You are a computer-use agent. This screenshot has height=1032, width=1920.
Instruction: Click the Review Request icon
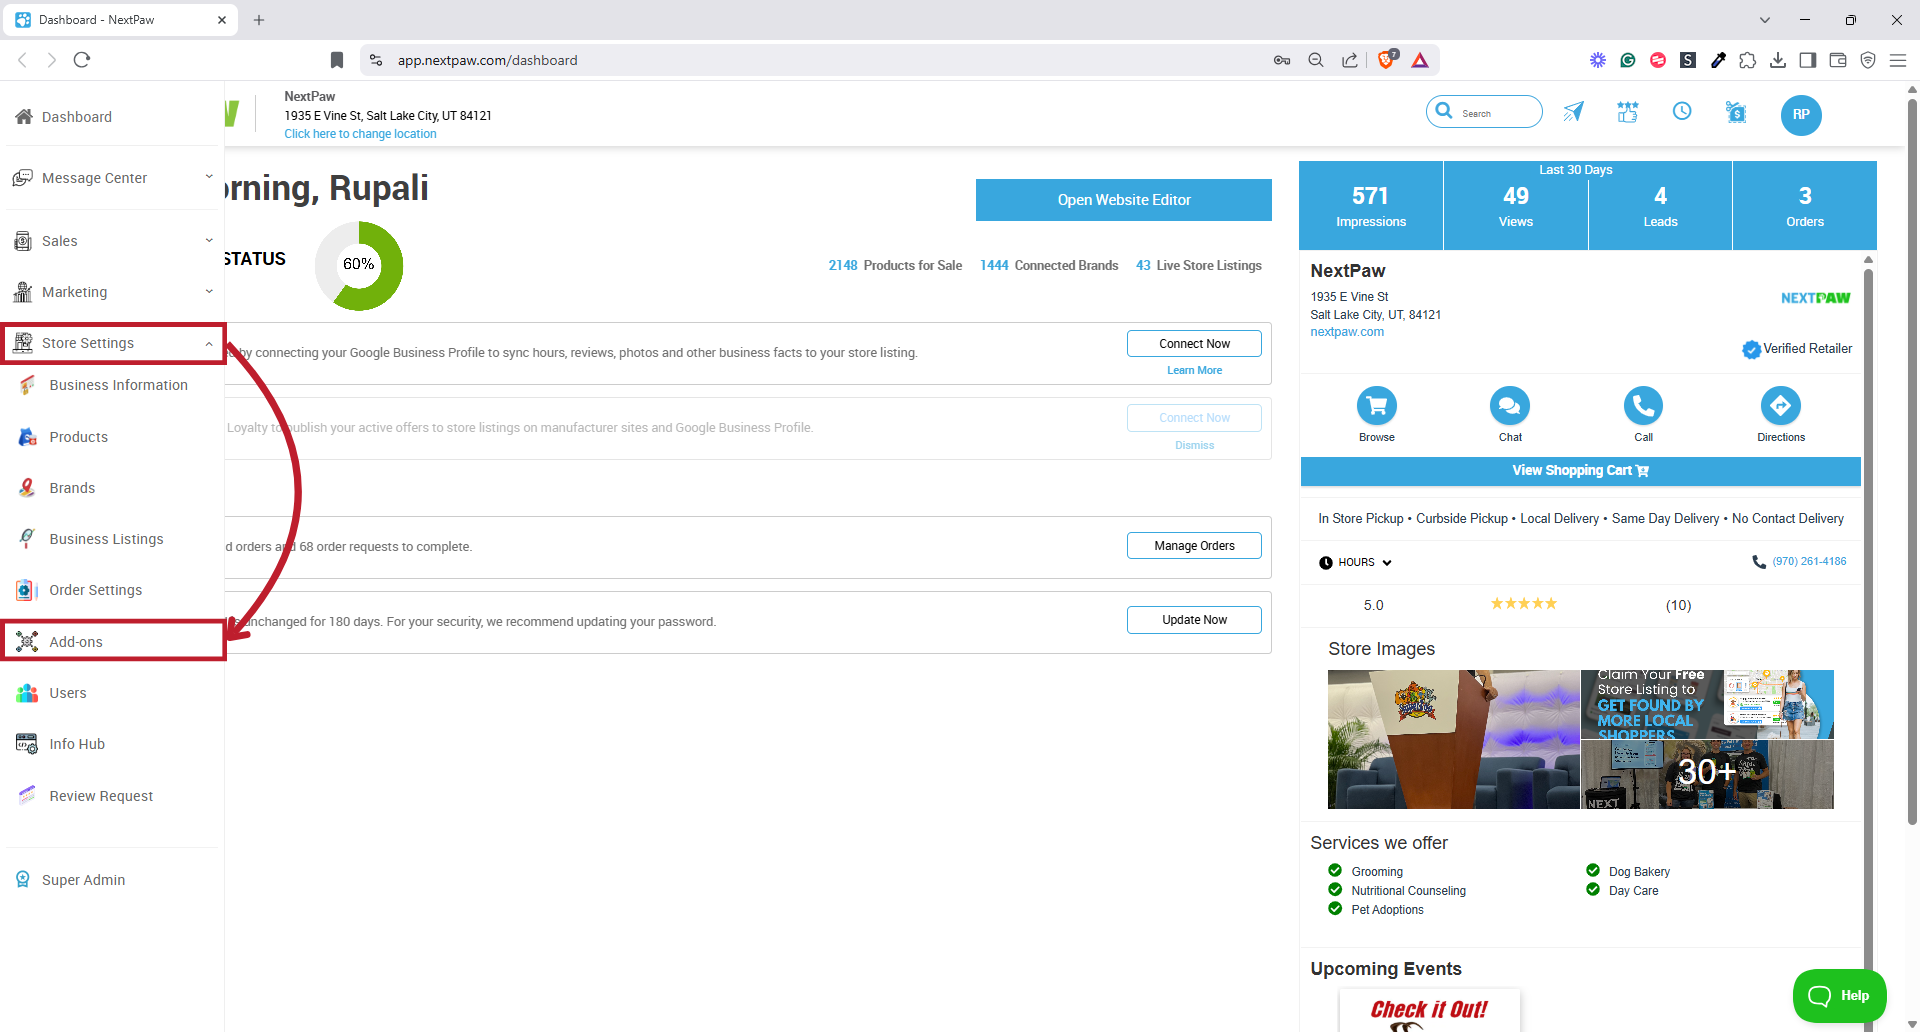coord(27,796)
